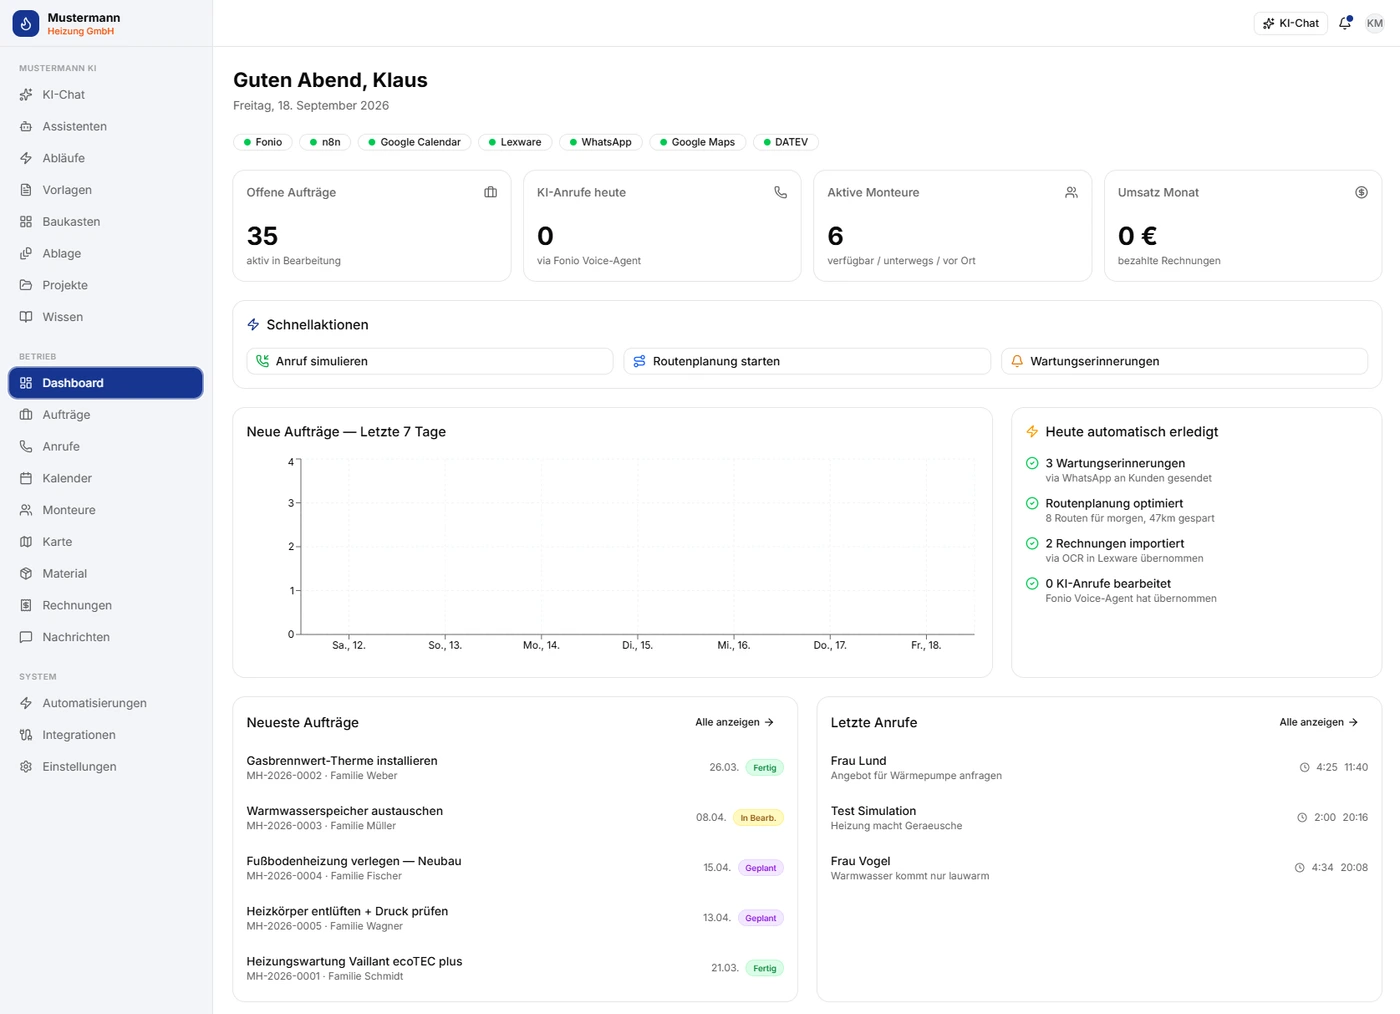Click the checkmark icon next to 3 Wartungserinnerungen

[x=1032, y=463]
